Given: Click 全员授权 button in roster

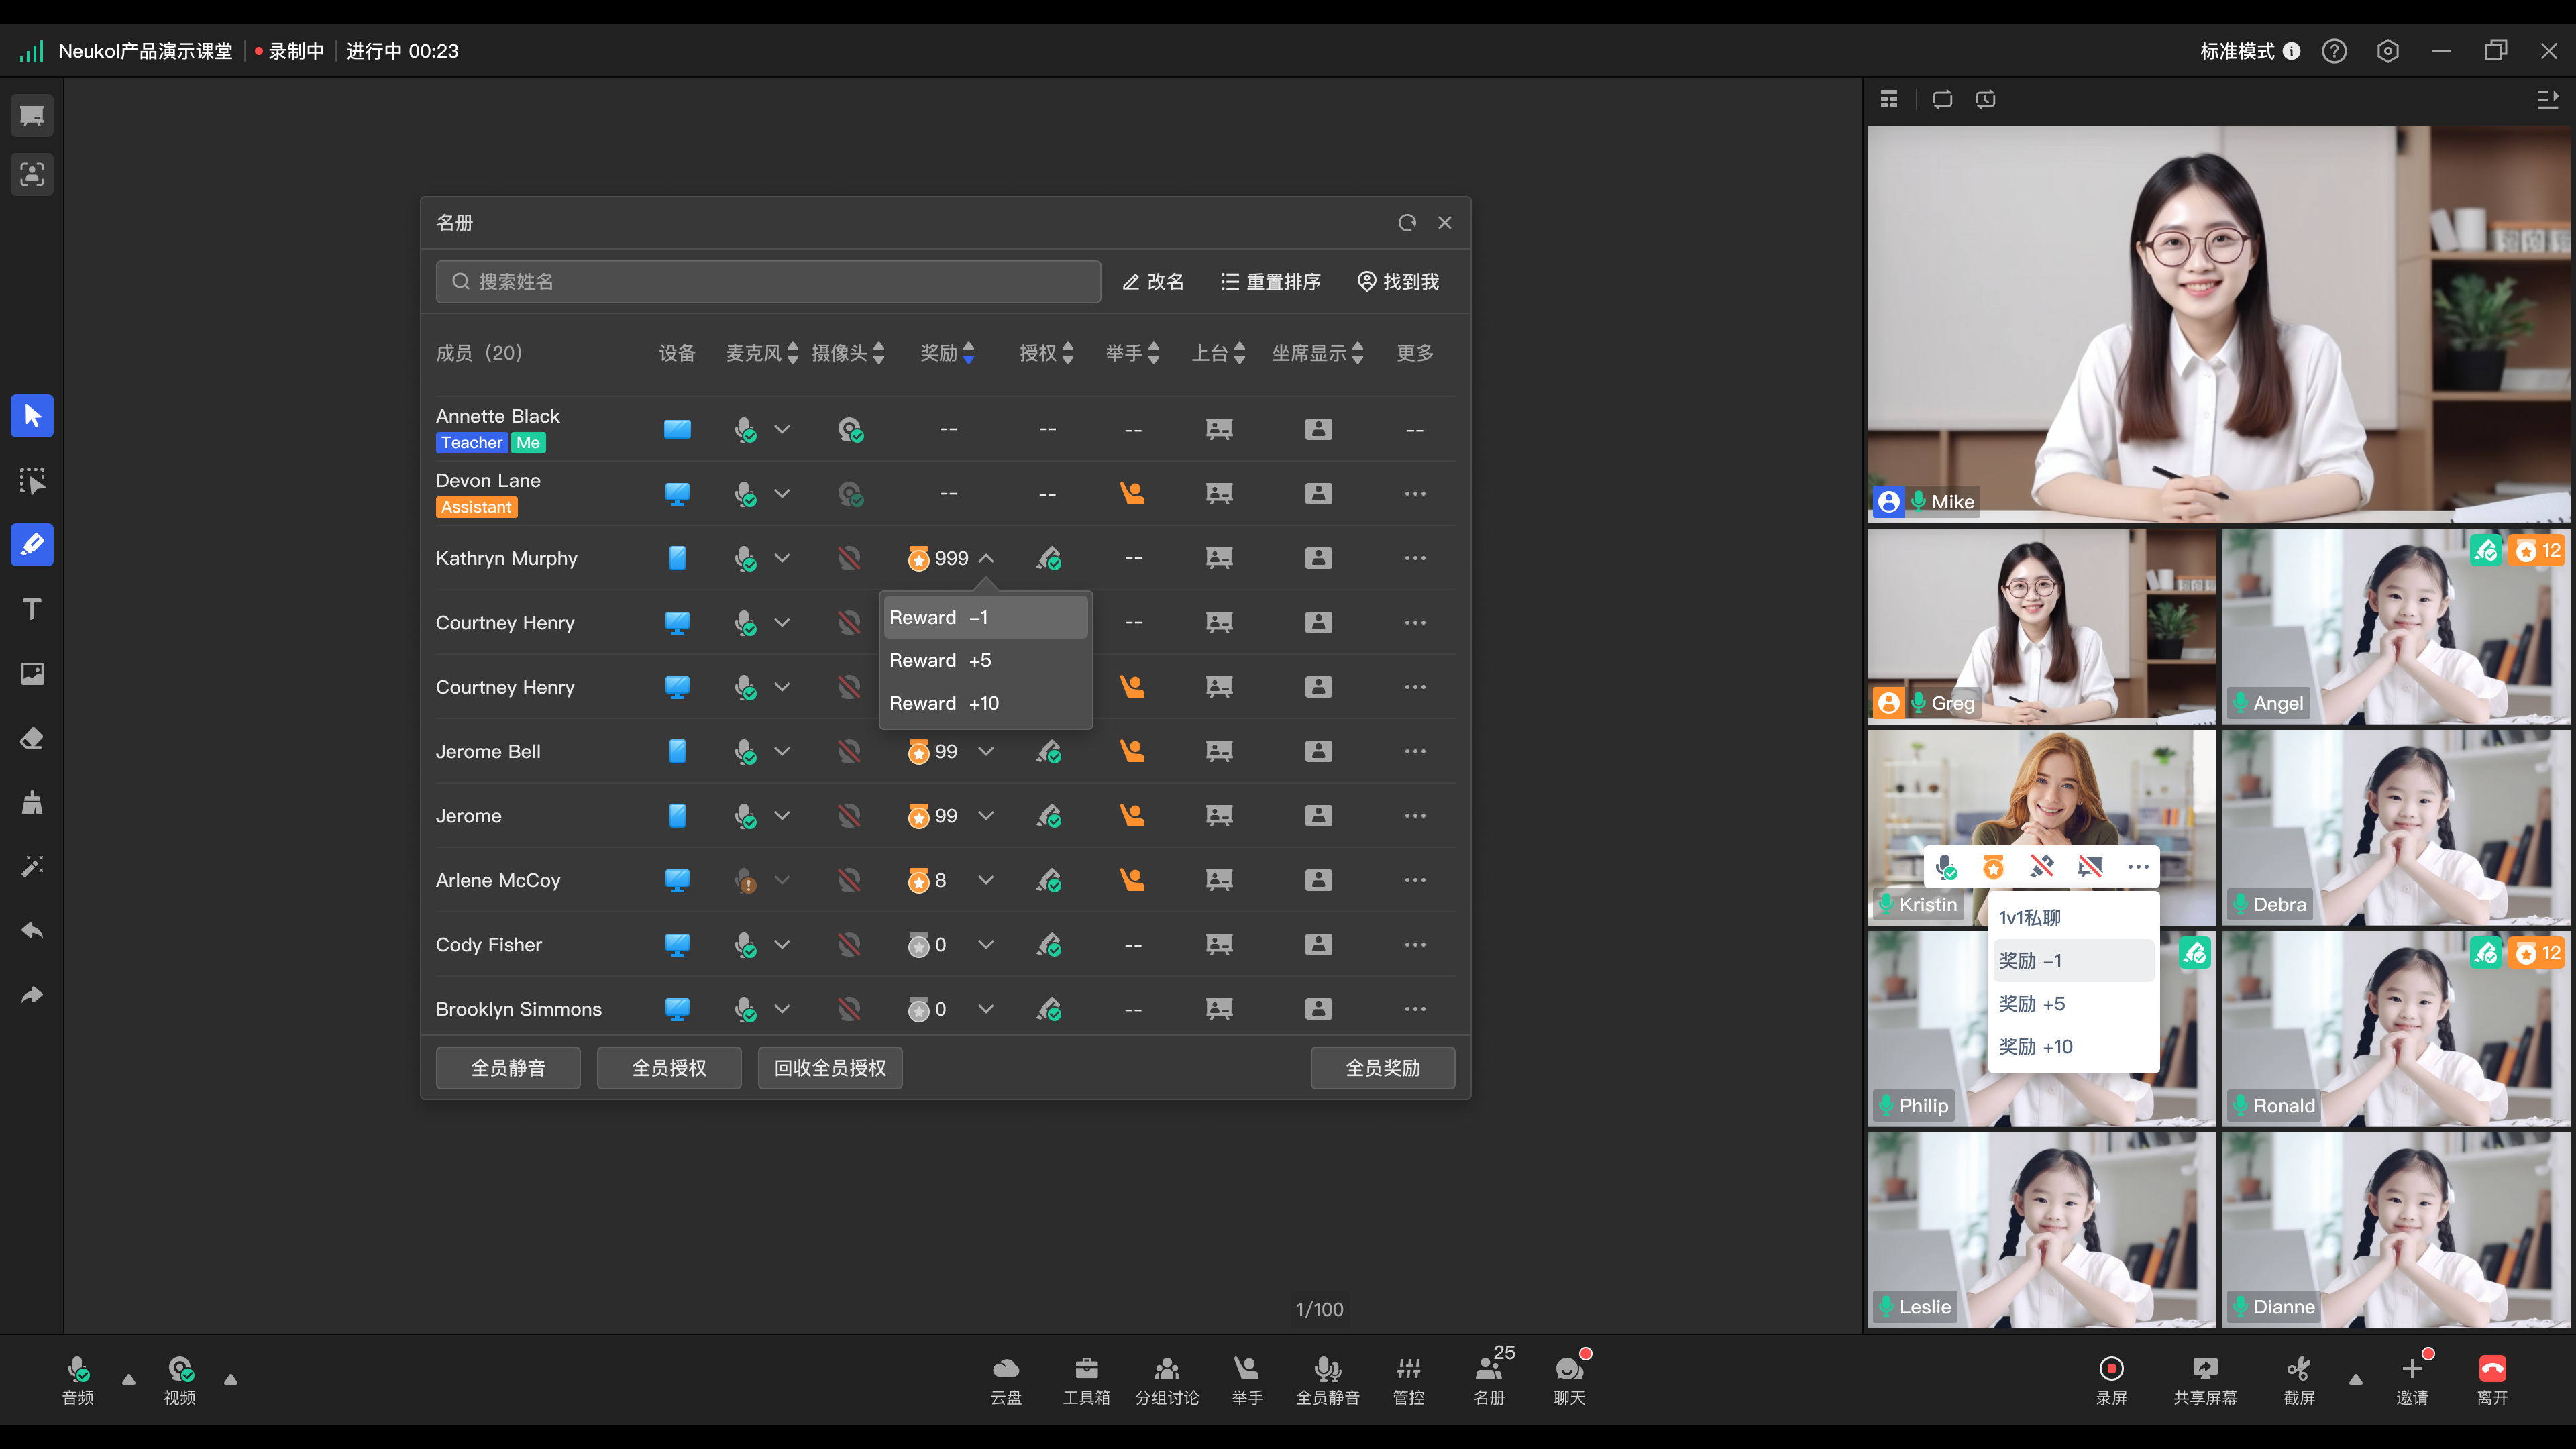Looking at the screenshot, I should pos(669,1068).
